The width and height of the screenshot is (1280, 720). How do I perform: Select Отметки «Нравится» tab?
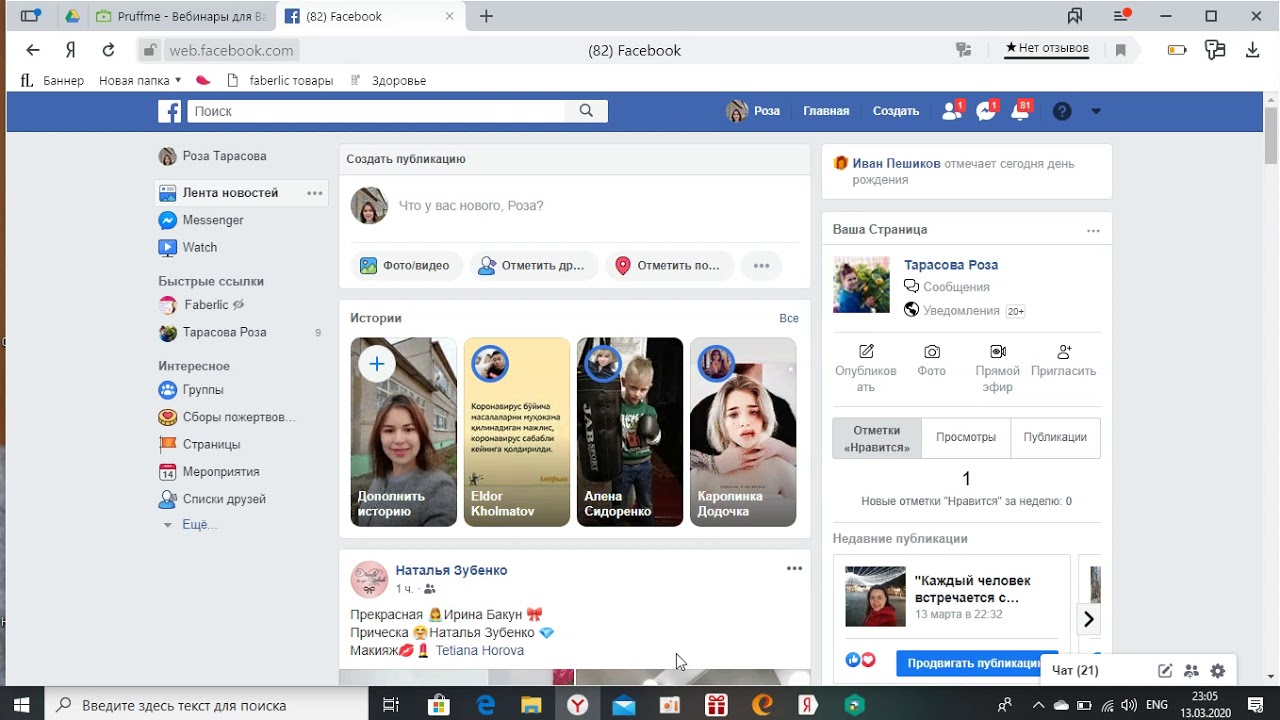pyautogui.click(x=877, y=439)
